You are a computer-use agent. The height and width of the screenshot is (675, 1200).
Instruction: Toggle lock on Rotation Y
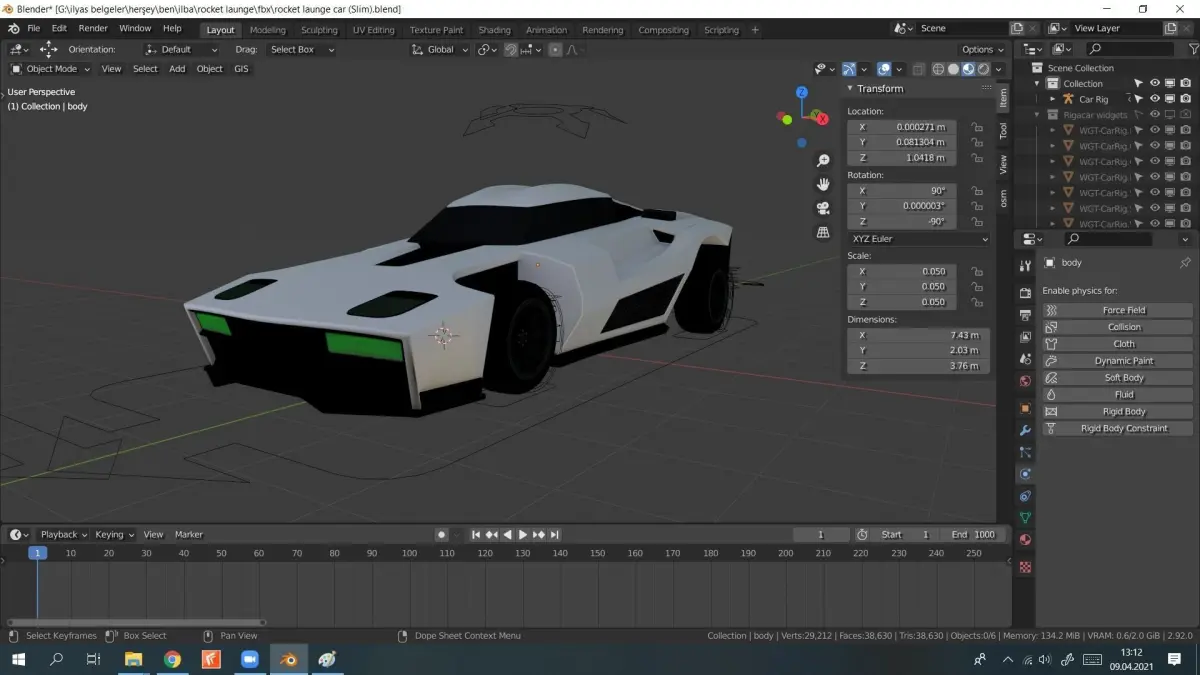pyautogui.click(x=976, y=206)
